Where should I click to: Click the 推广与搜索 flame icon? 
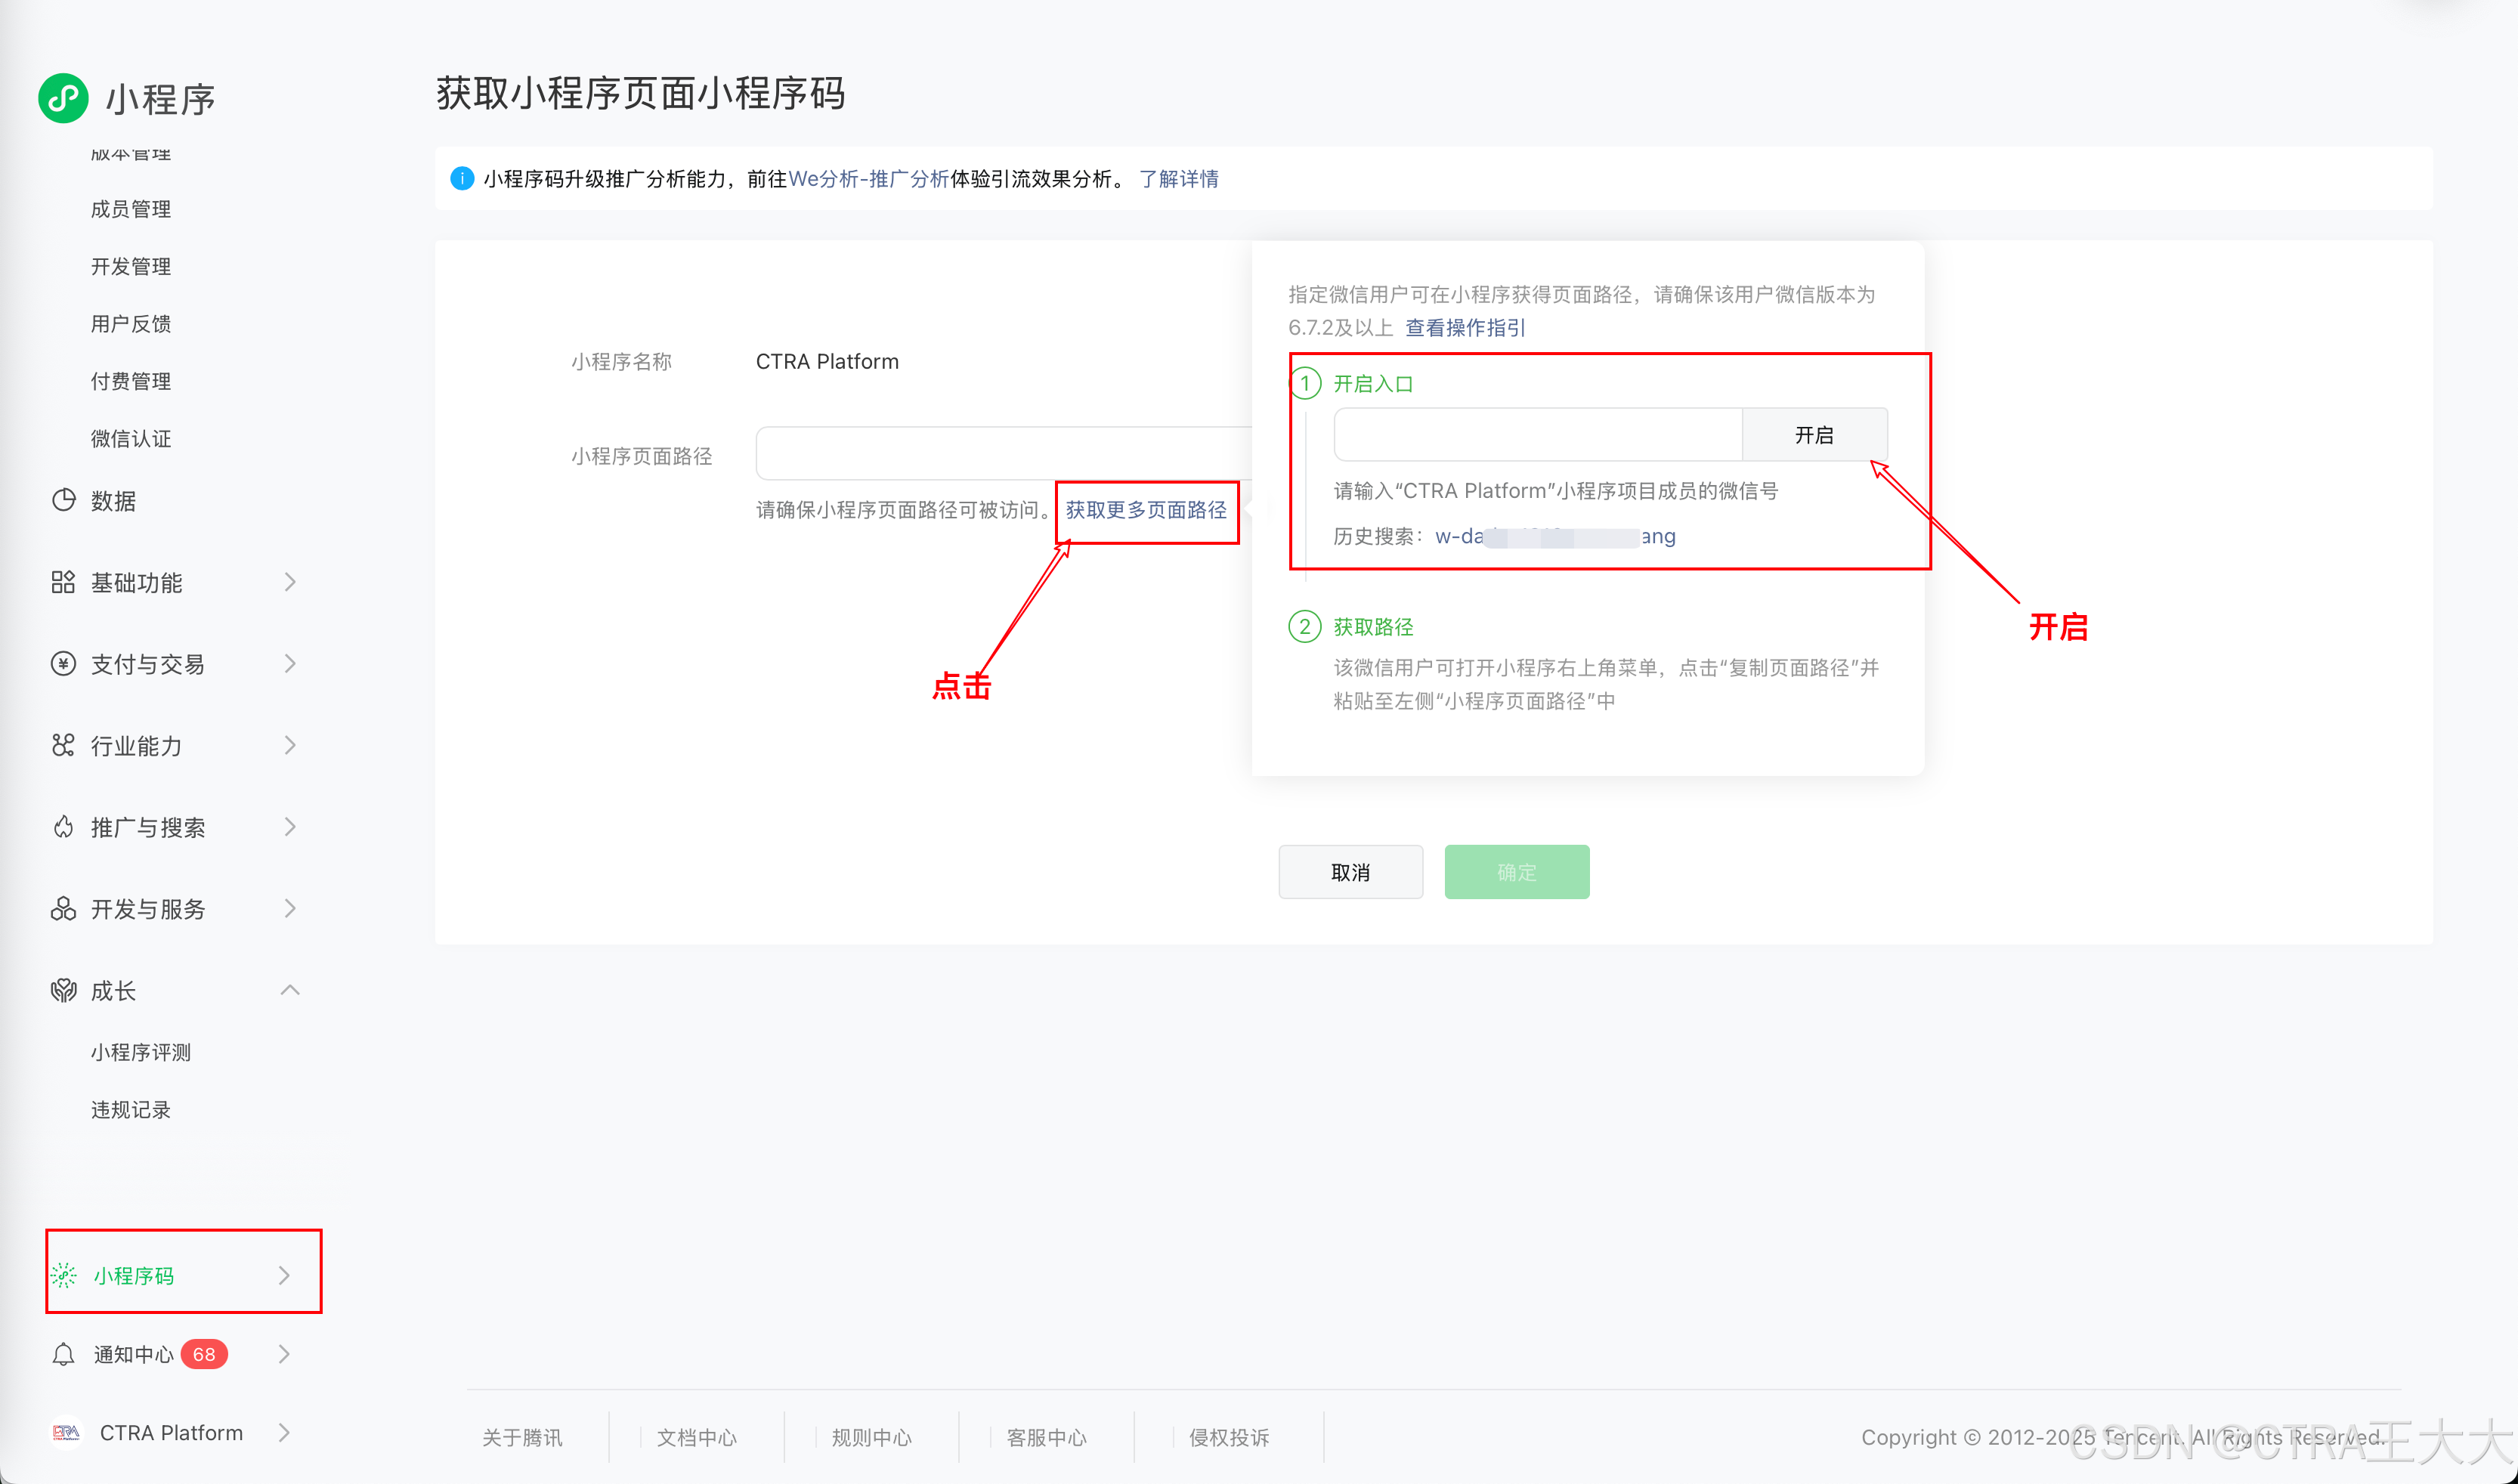point(63,827)
